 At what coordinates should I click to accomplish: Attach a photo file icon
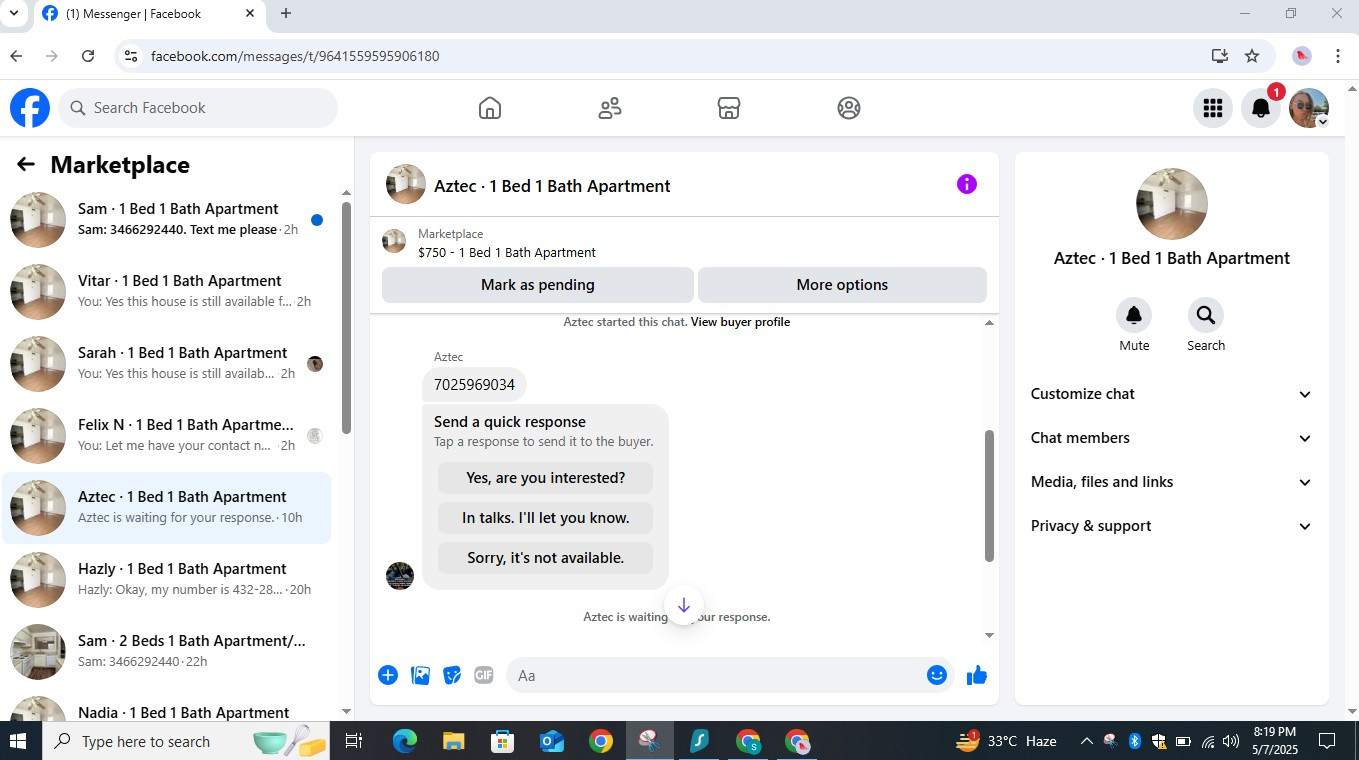pos(421,675)
